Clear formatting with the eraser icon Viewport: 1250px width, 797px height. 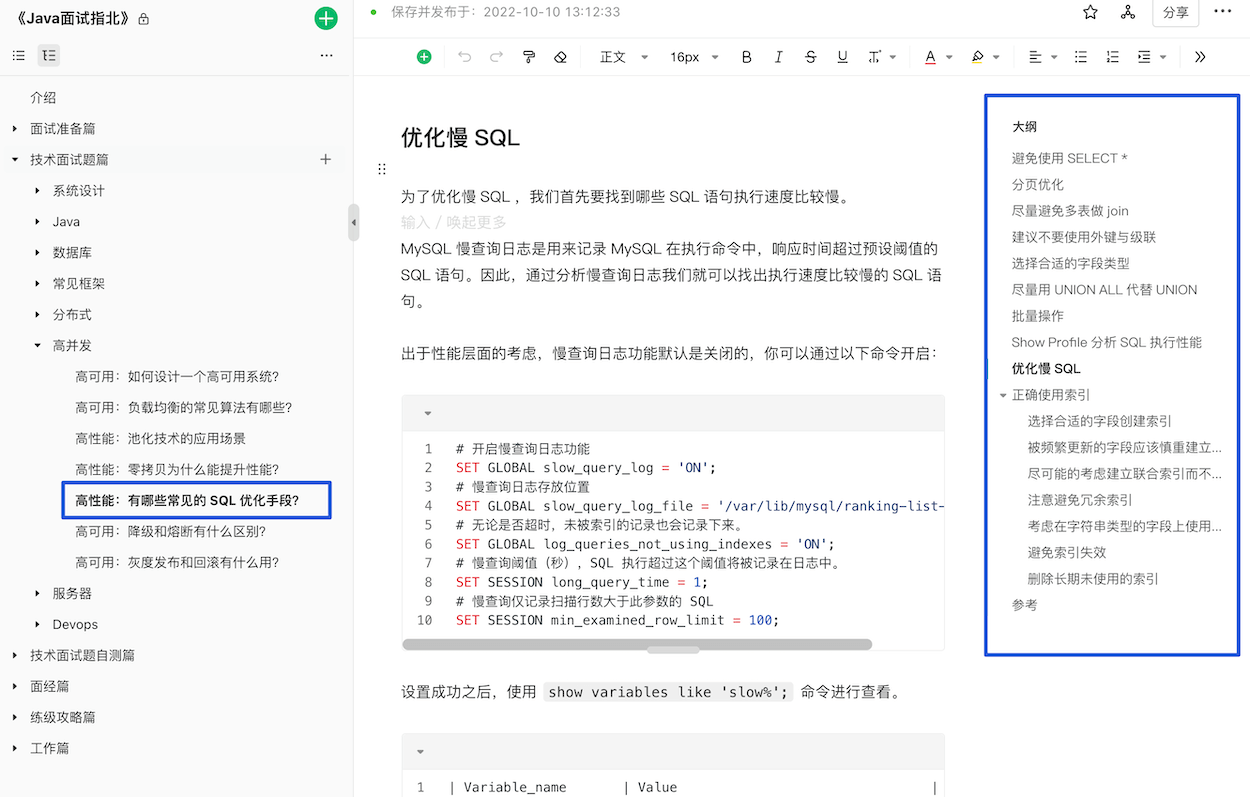560,57
